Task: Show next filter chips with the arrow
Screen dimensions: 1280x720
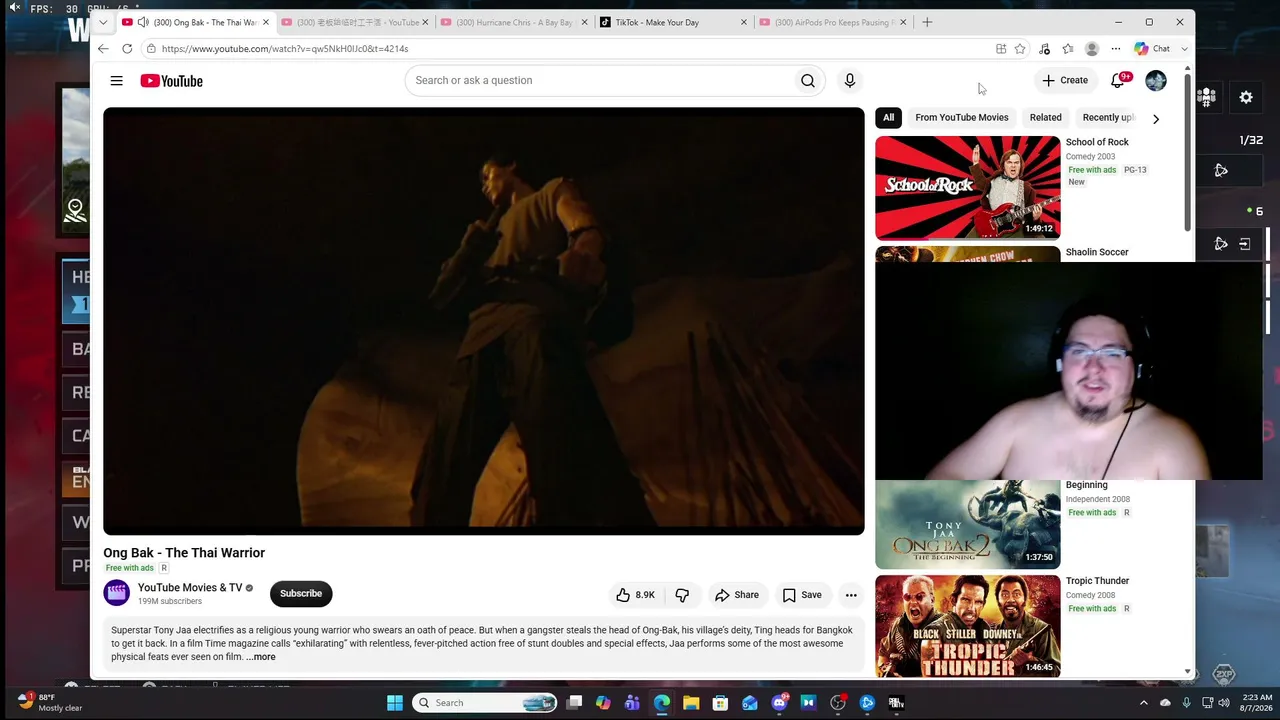Action: [x=1156, y=118]
